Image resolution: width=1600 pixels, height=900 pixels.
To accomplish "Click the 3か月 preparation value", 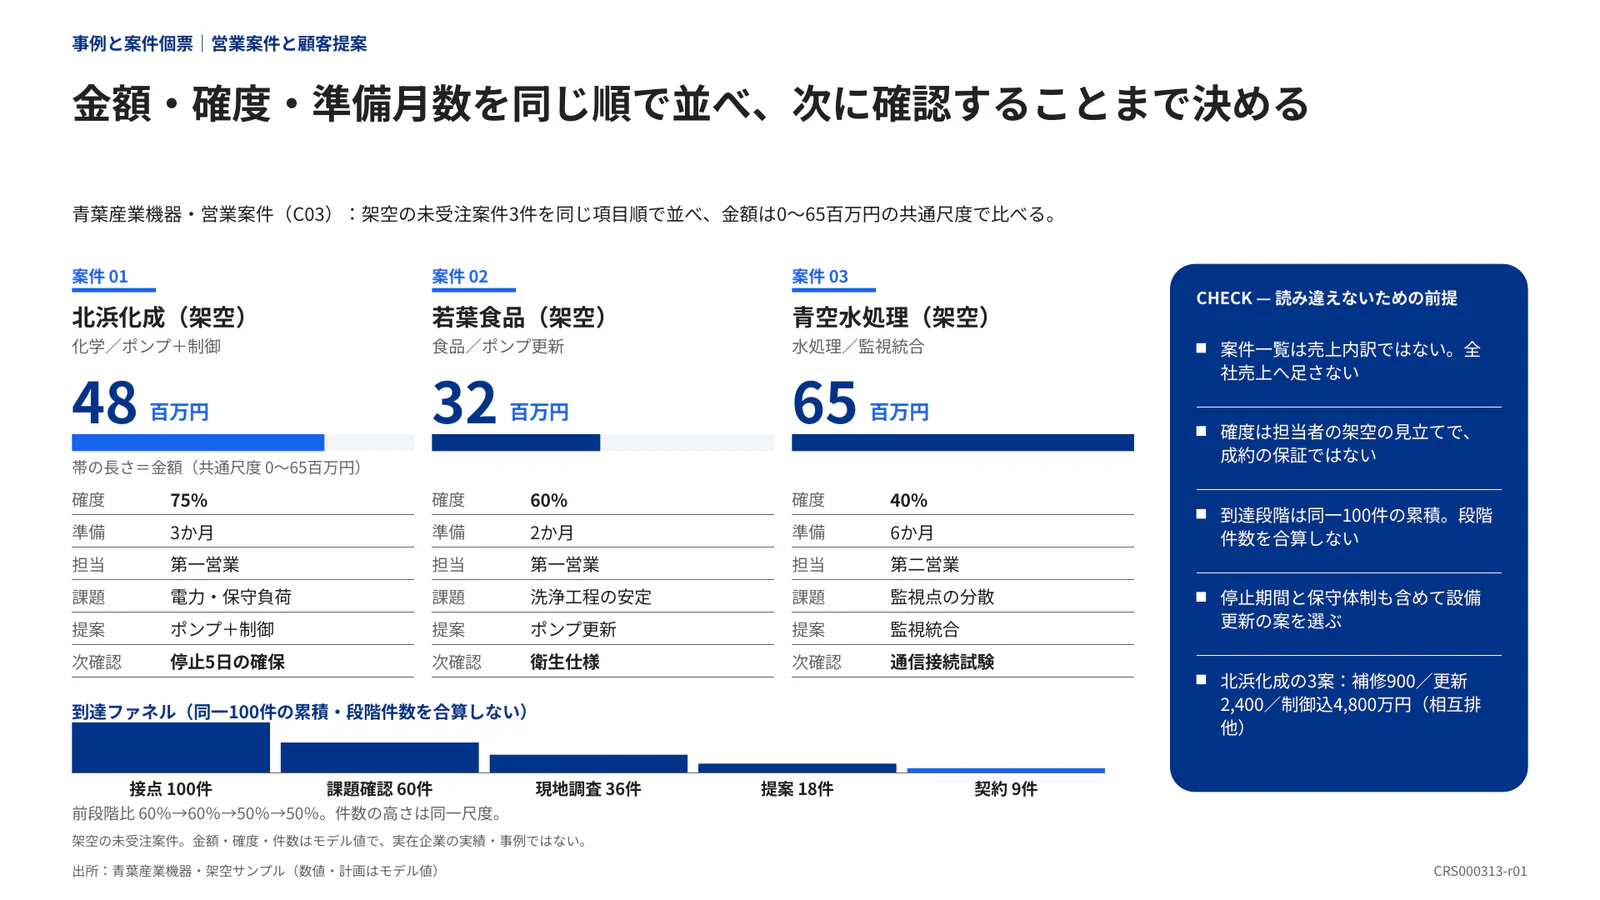I will point(192,533).
